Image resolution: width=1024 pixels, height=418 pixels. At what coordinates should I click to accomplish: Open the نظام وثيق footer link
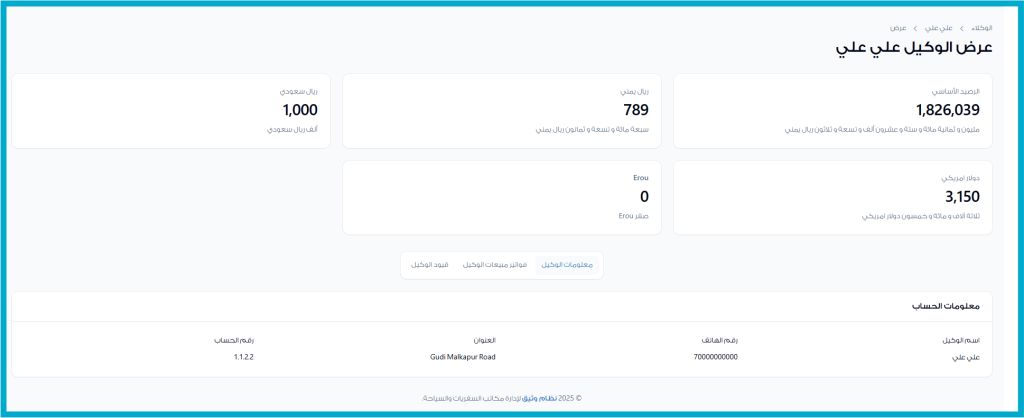[x=543, y=398]
